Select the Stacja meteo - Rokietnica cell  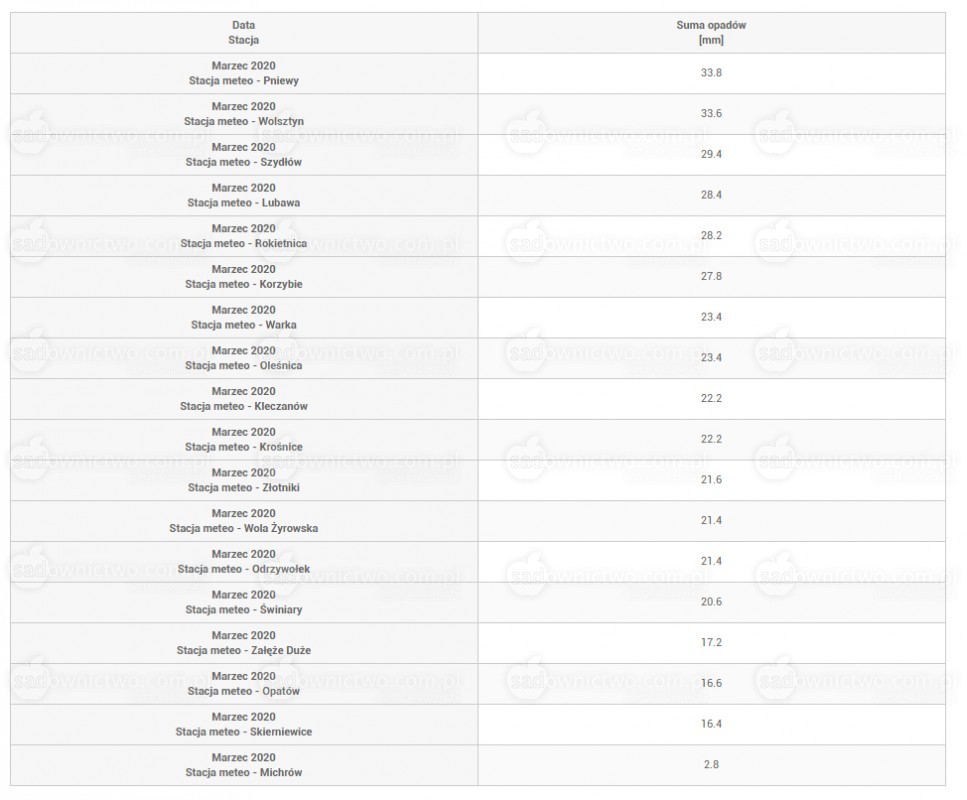pyautogui.click(x=244, y=236)
